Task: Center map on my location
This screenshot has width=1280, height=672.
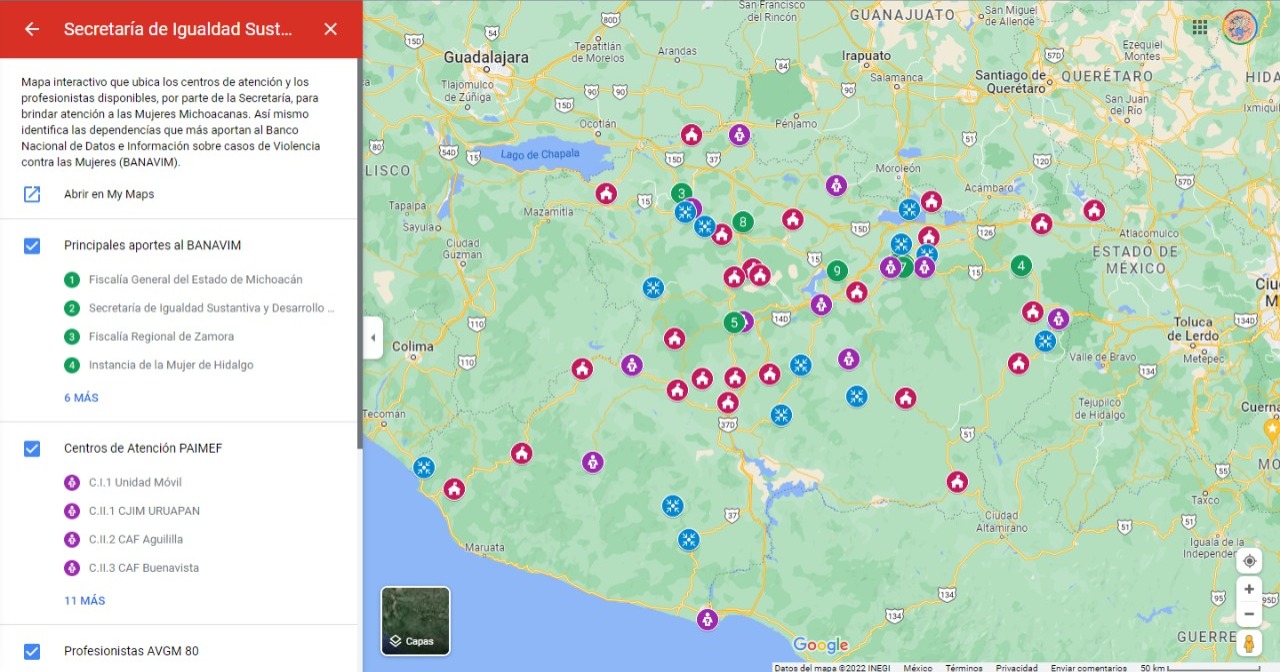Action: (1248, 561)
